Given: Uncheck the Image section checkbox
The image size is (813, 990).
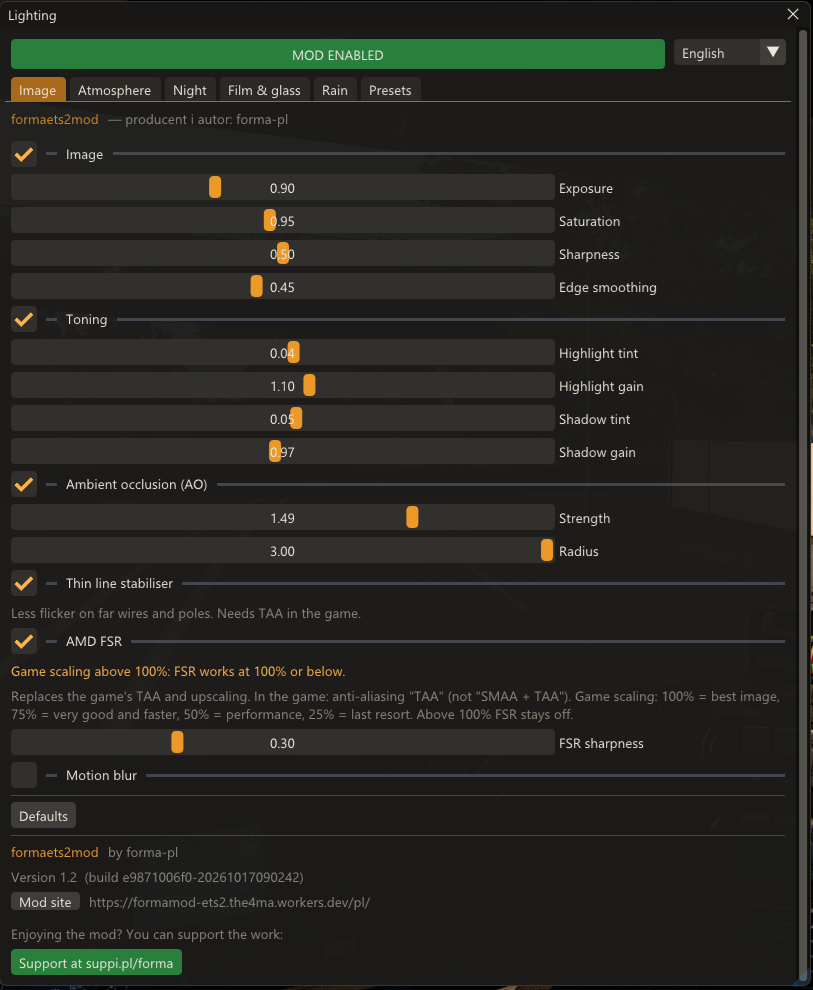Looking at the screenshot, I should (x=24, y=154).
